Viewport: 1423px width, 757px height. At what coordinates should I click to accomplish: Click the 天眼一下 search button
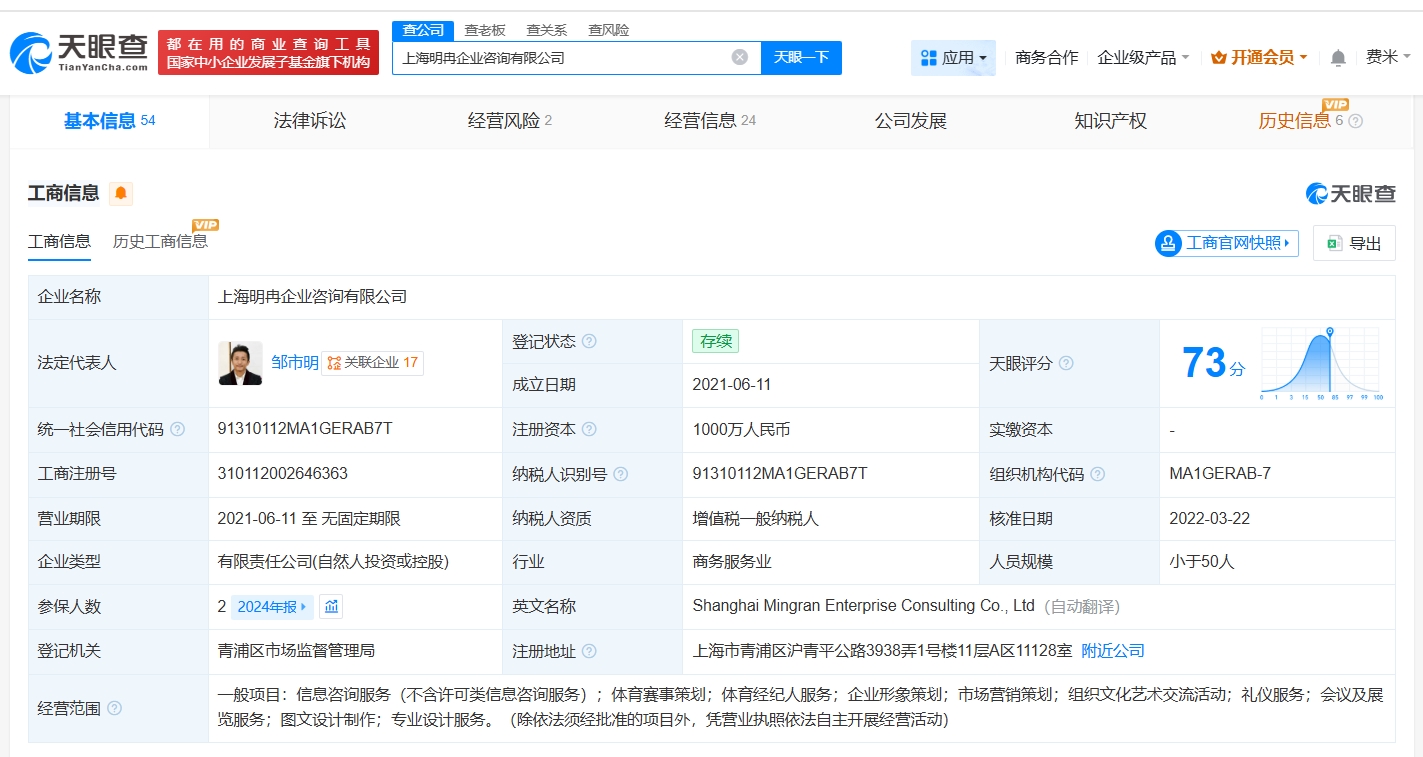(x=801, y=57)
